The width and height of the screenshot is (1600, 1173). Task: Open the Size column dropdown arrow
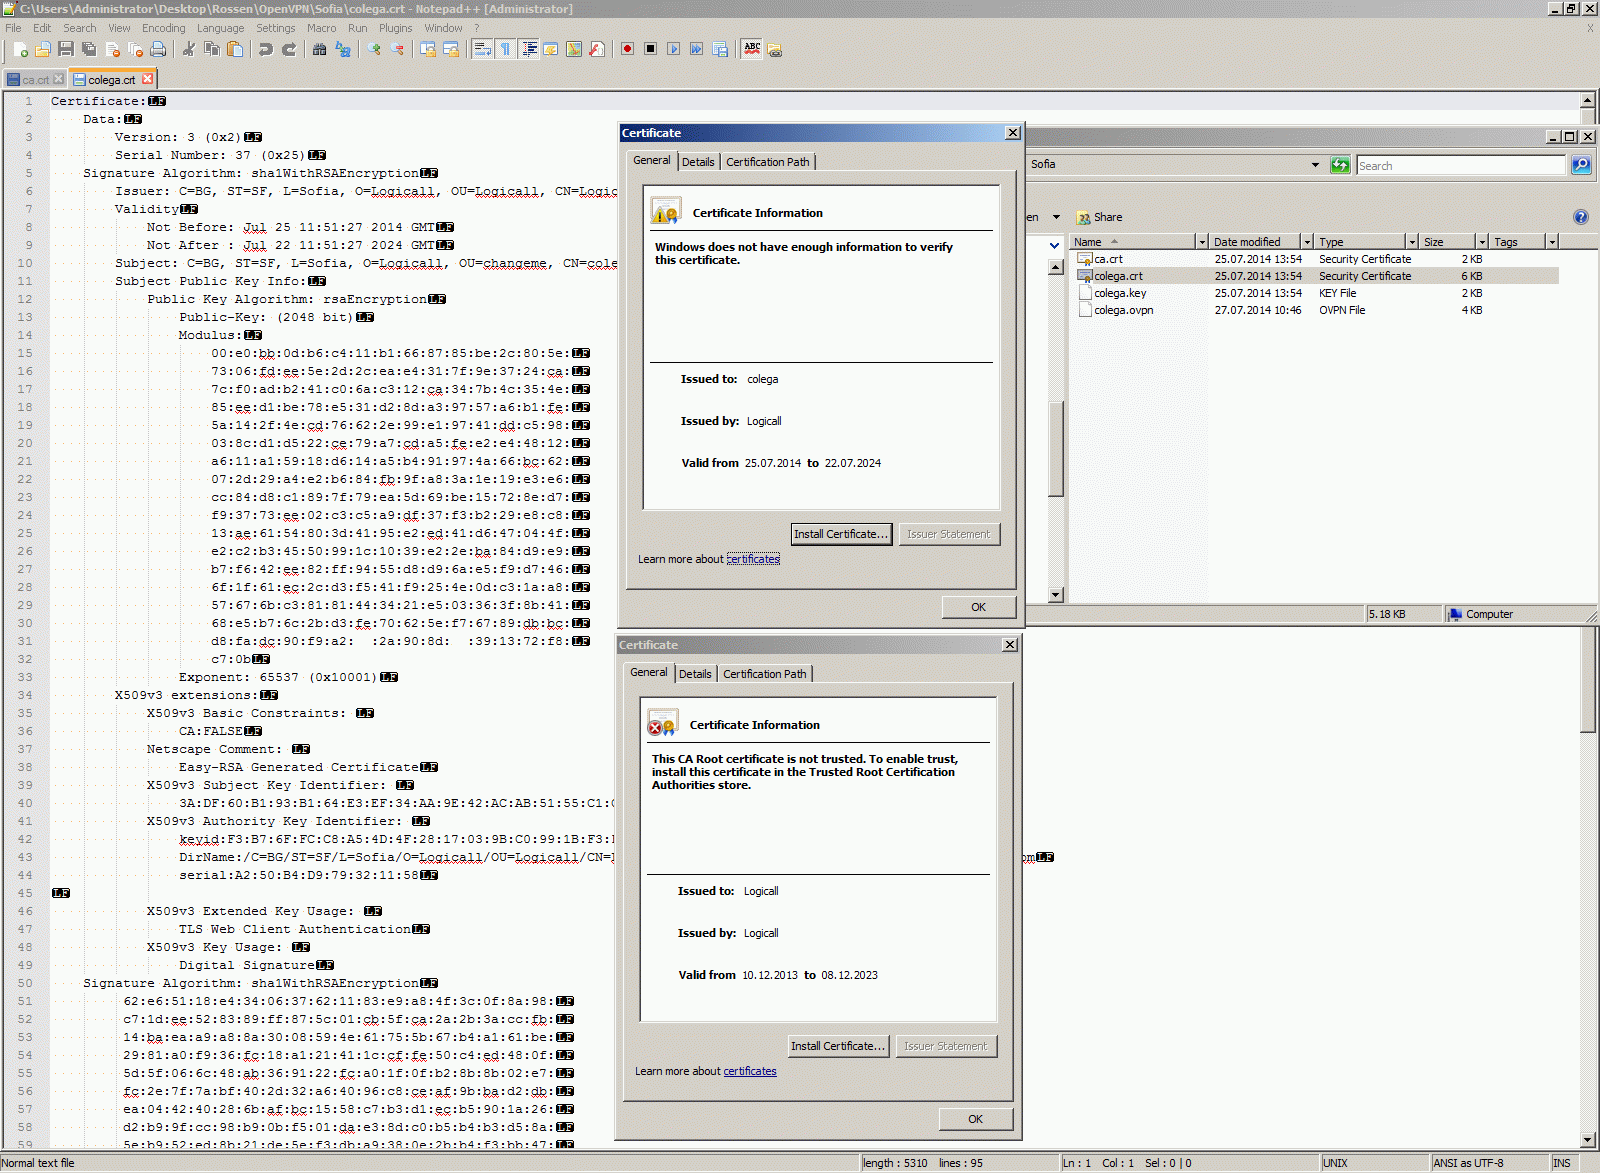coord(1482,242)
